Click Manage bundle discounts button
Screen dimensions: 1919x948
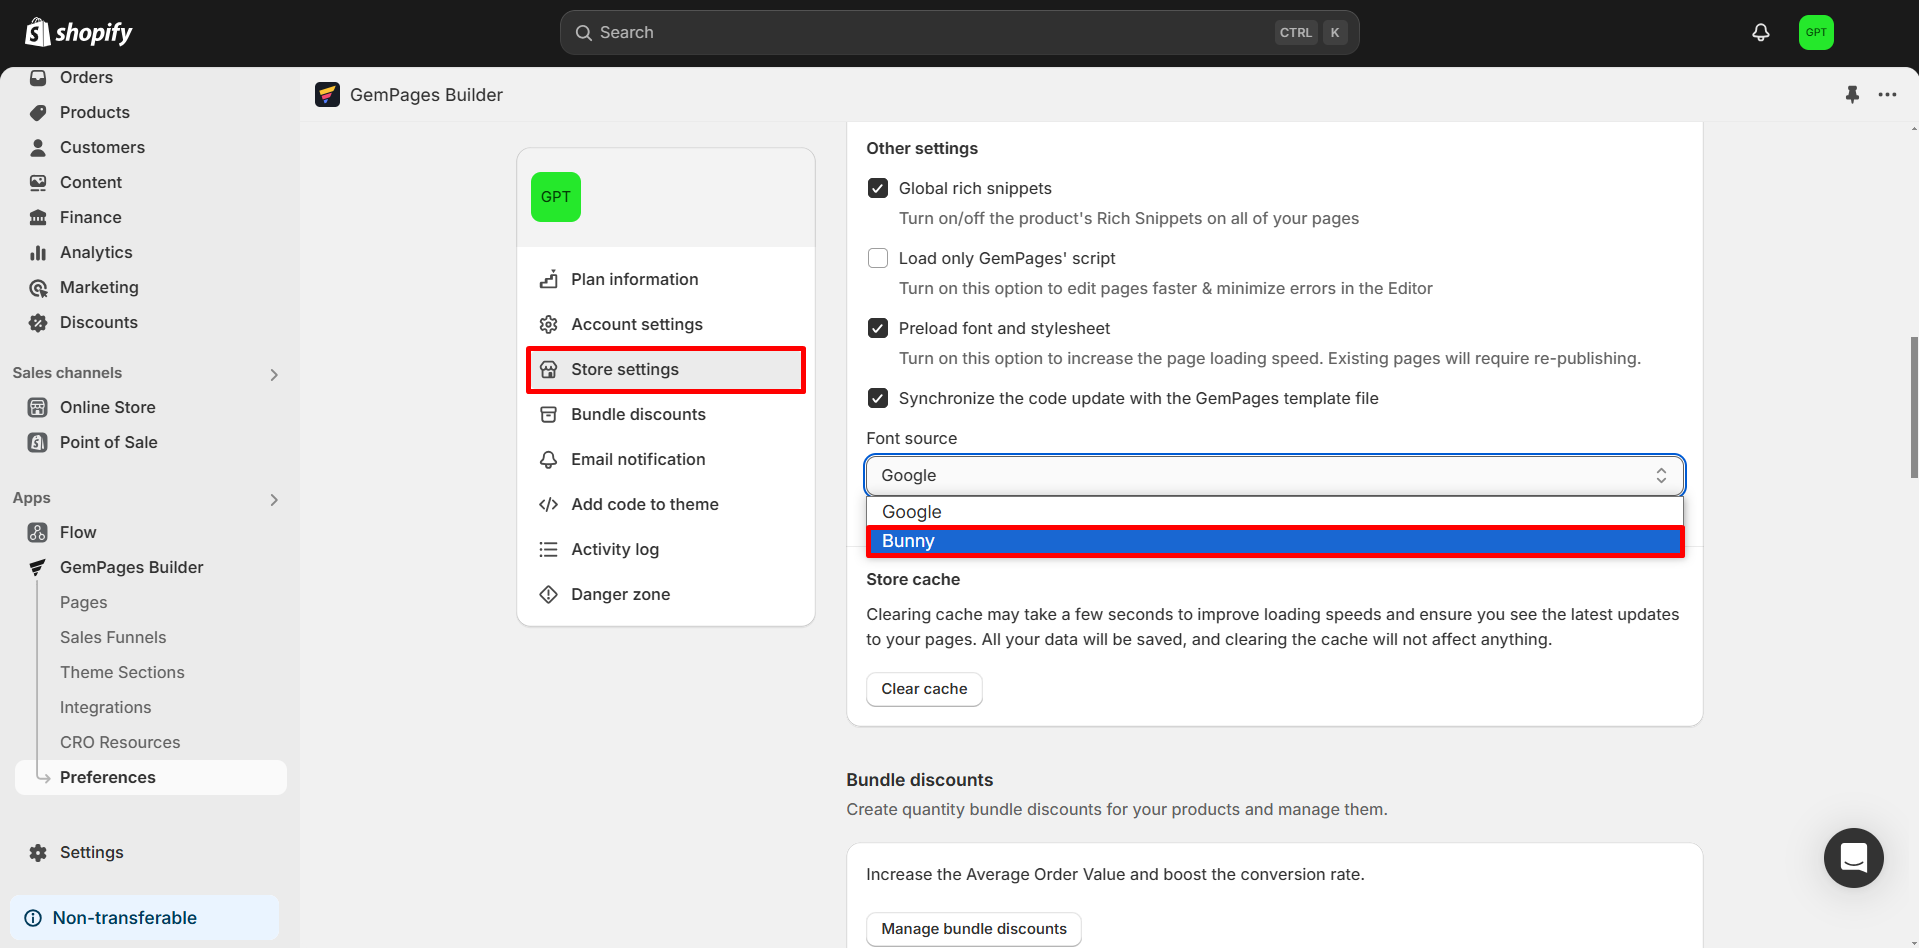973,929
